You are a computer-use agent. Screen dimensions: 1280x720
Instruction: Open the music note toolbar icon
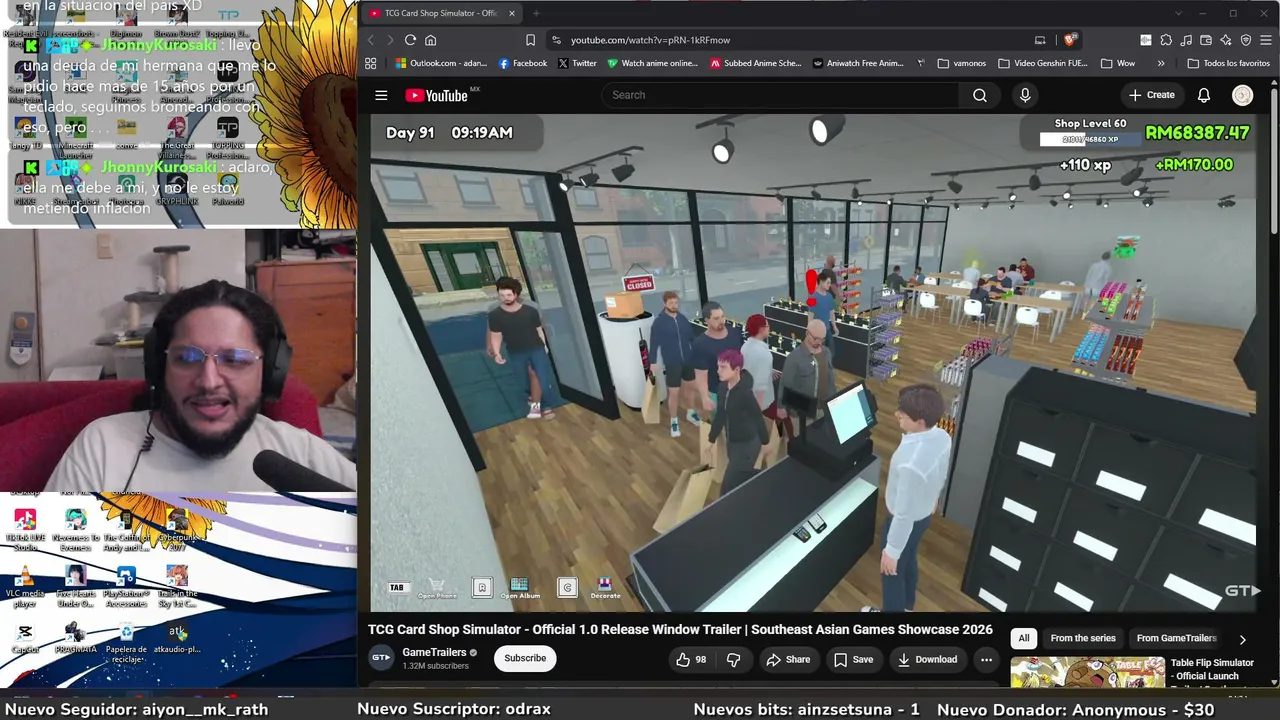pos(1186,40)
